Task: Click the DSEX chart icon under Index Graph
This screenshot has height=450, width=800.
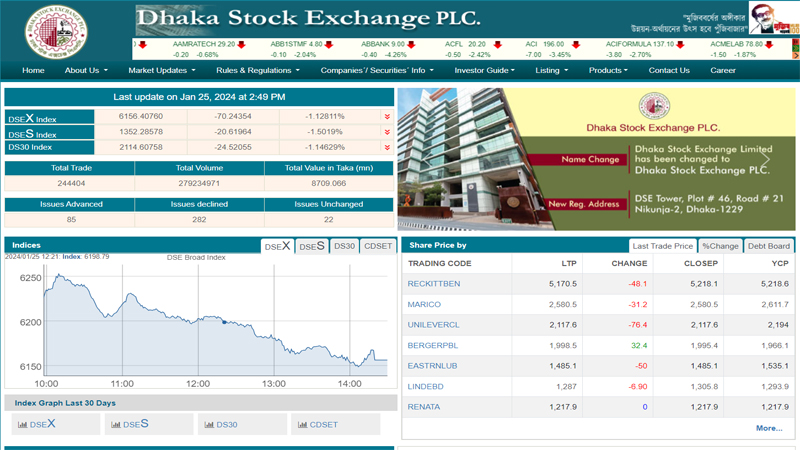Action: (22, 425)
